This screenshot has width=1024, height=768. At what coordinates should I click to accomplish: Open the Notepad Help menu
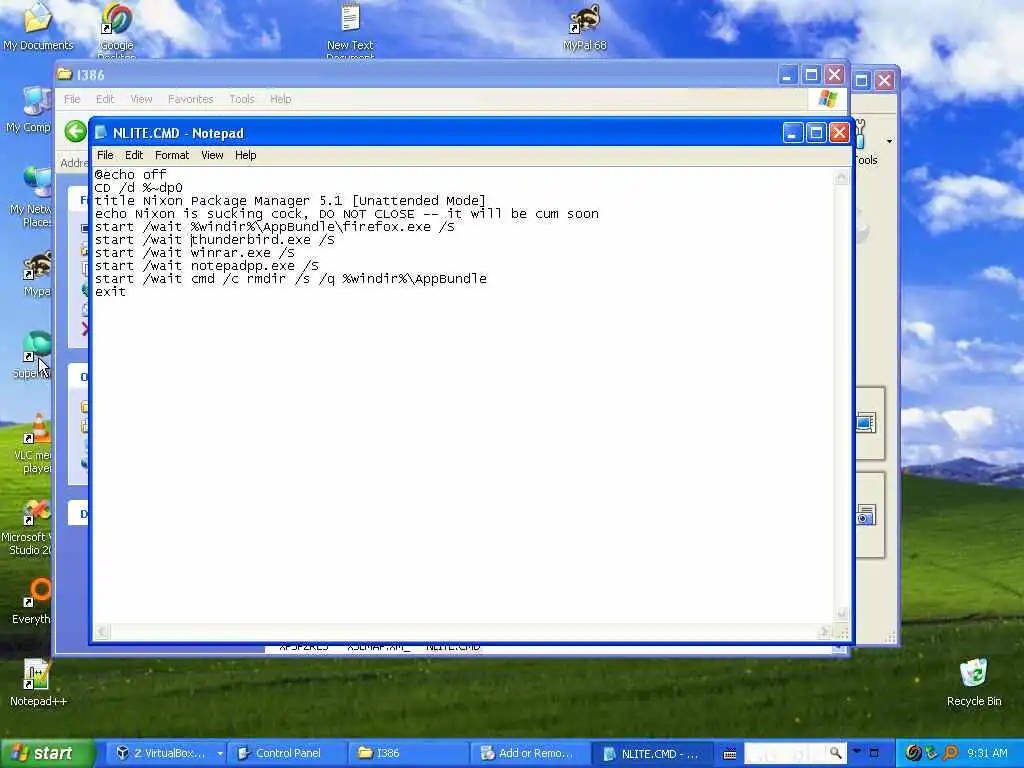coord(246,155)
